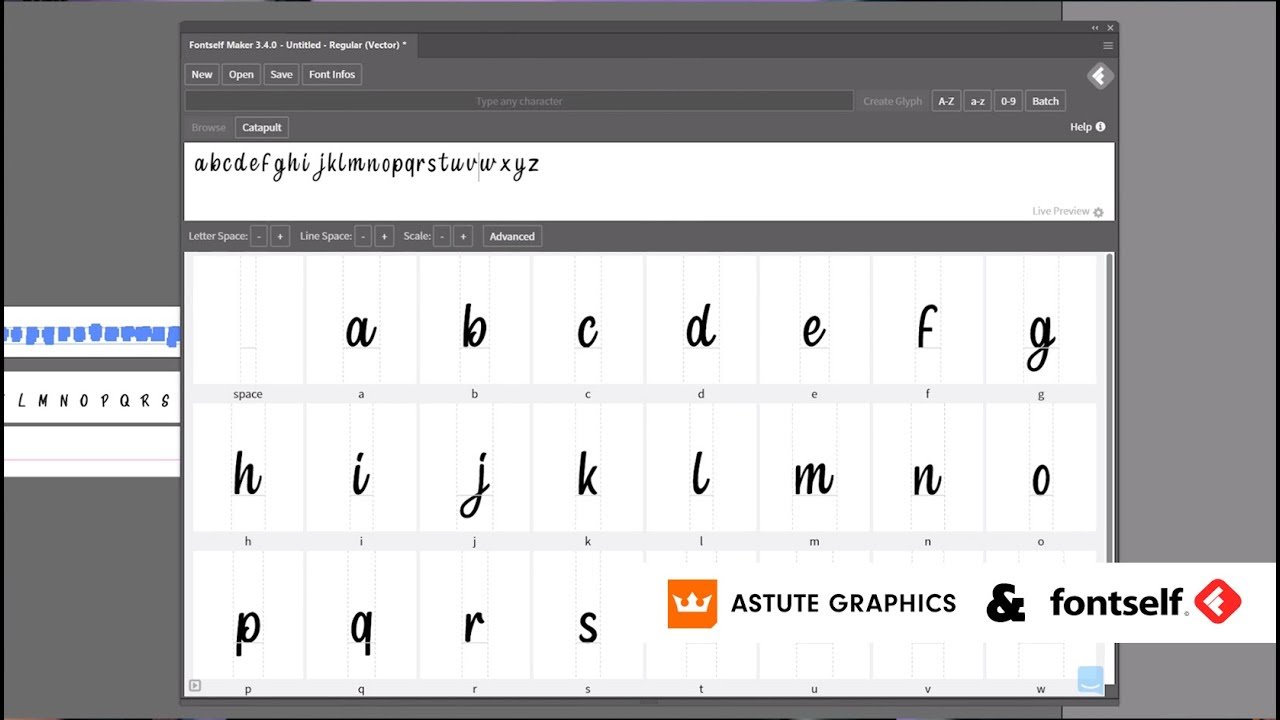Select the glyph 'f' cell

[927, 320]
